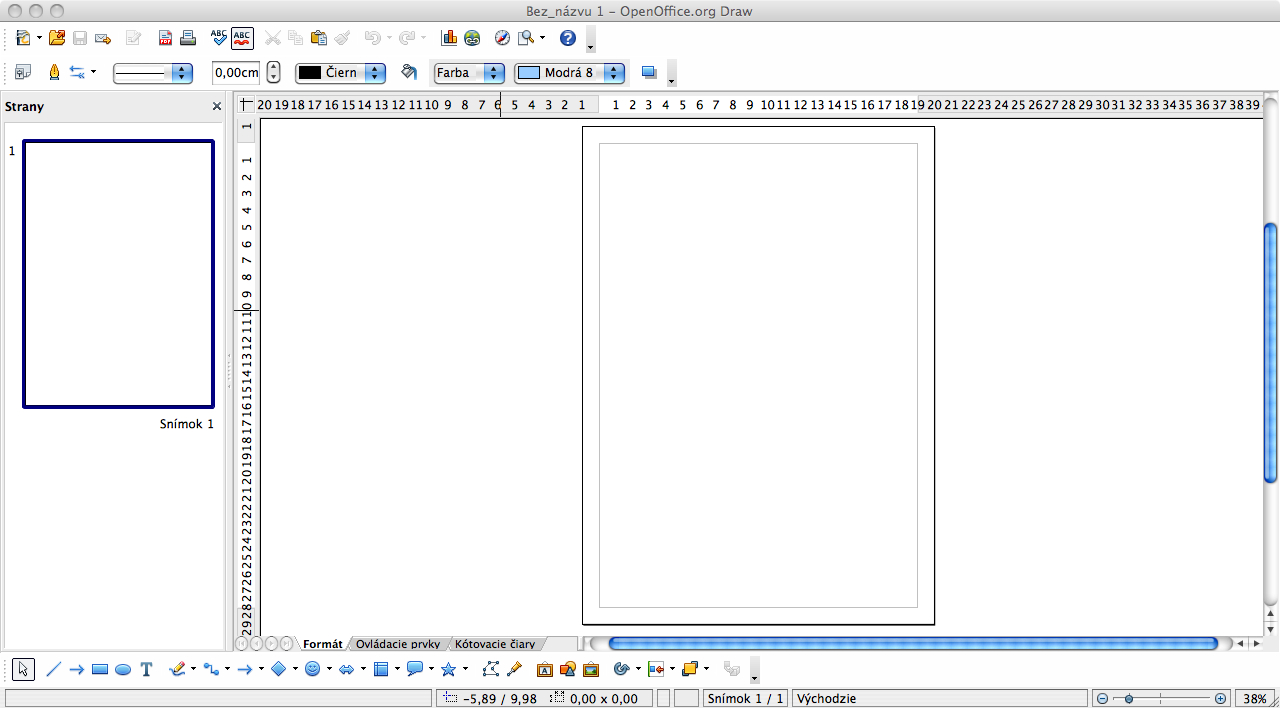Pick the Line drawing tool
The width and height of the screenshot is (1280, 708).
coord(54,669)
